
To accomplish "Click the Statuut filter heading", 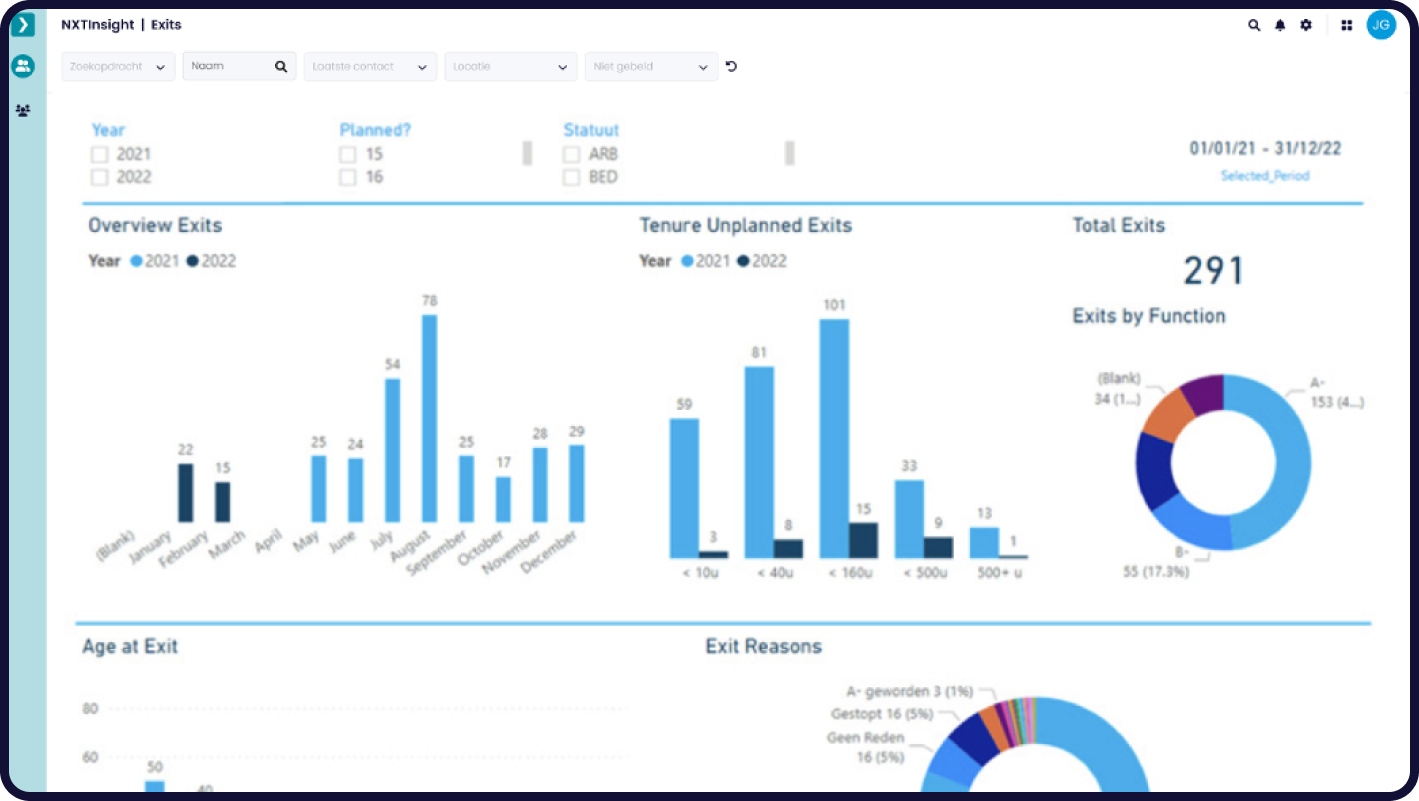I will click(591, 130).
